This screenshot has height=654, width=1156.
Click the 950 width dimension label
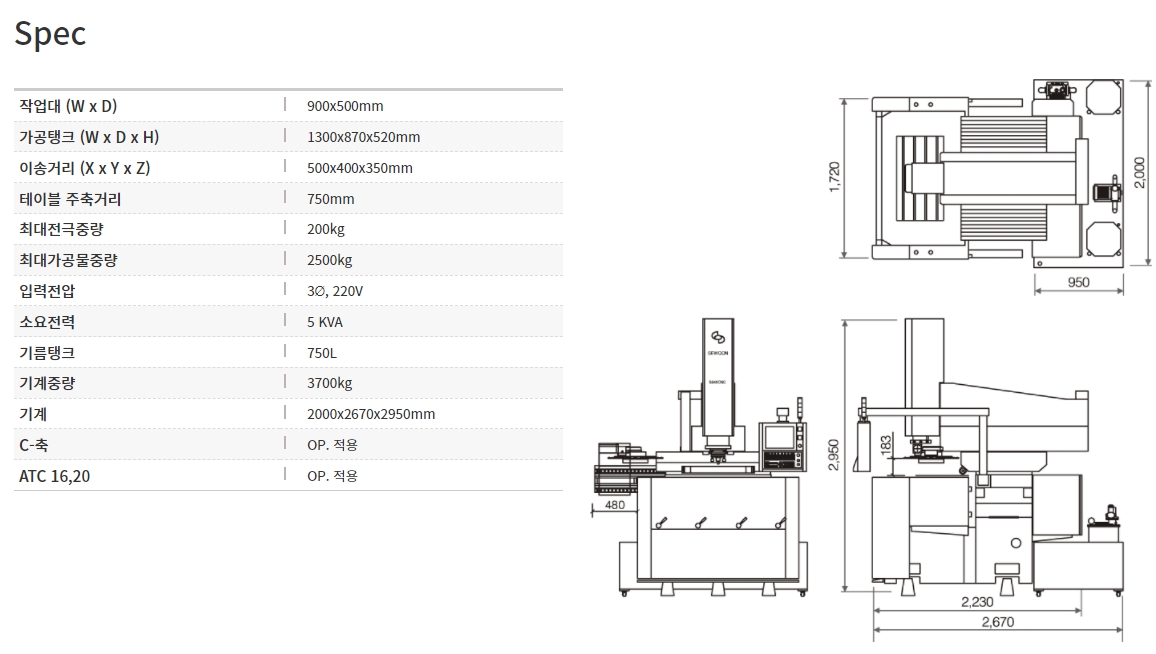point(1078,283)
